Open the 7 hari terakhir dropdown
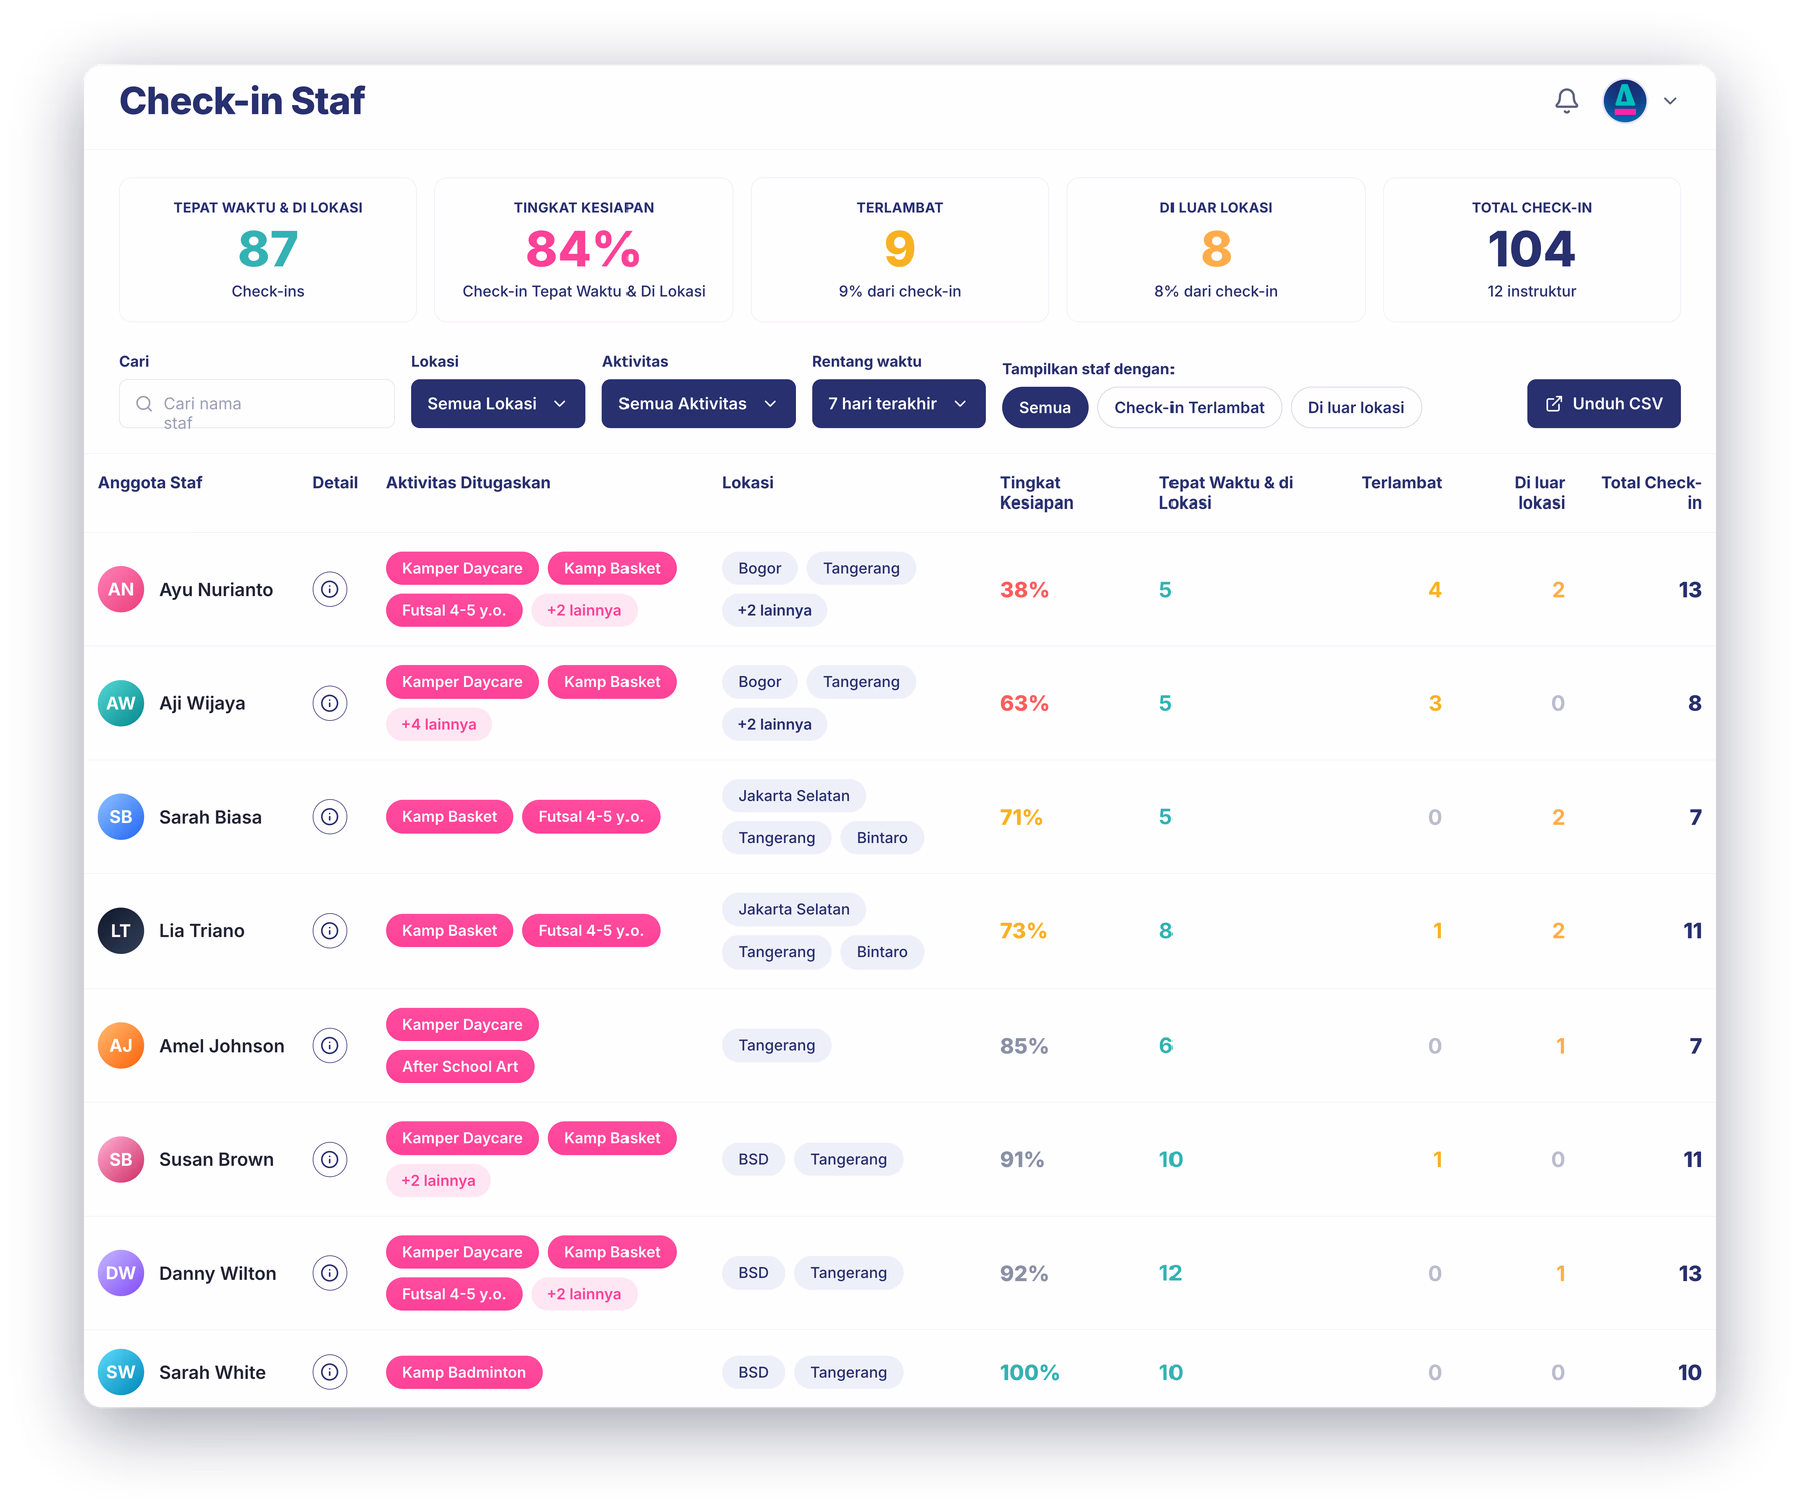Viewport: 1800px width, 1509px height. [x=898, y=403]
